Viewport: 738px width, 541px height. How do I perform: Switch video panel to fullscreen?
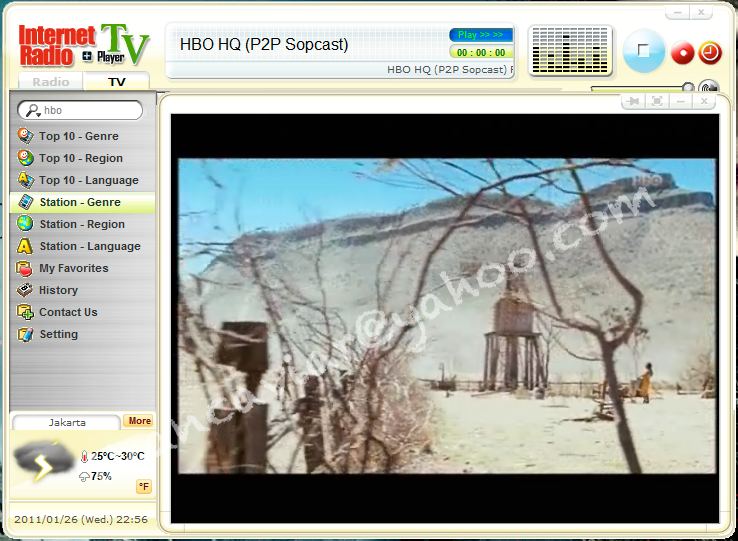pos(657,101)
